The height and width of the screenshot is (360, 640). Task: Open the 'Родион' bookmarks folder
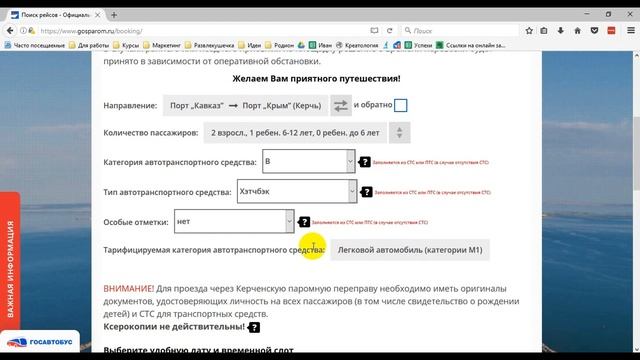[280, 45]
